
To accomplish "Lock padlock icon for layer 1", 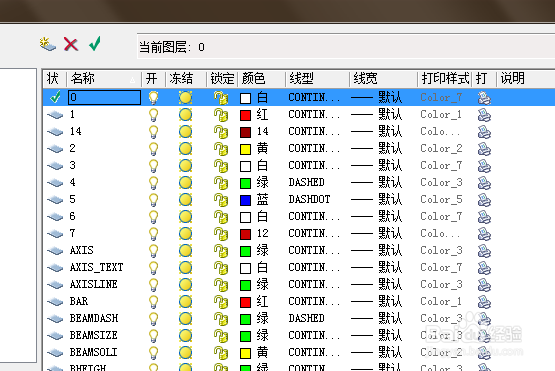I will (x=221, y=115).
